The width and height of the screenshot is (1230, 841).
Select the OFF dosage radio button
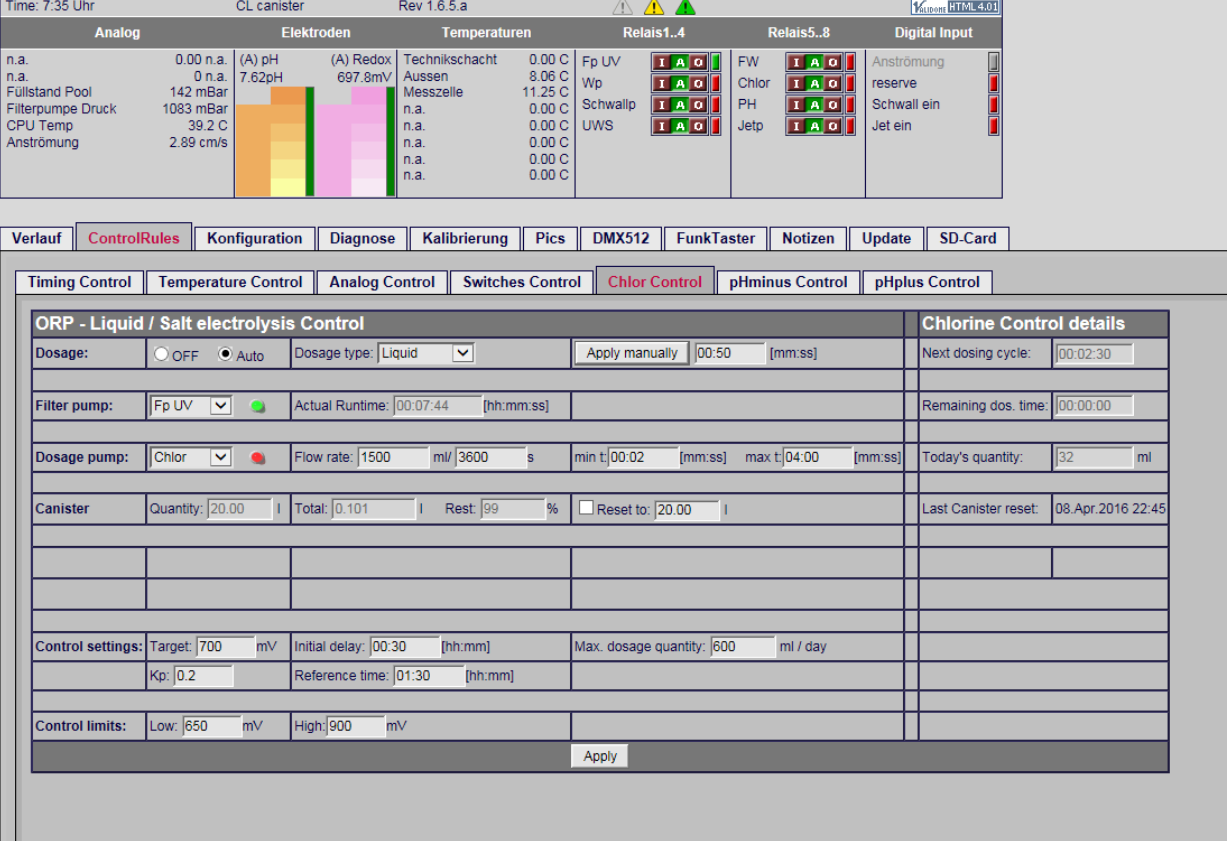click(161, 354)
